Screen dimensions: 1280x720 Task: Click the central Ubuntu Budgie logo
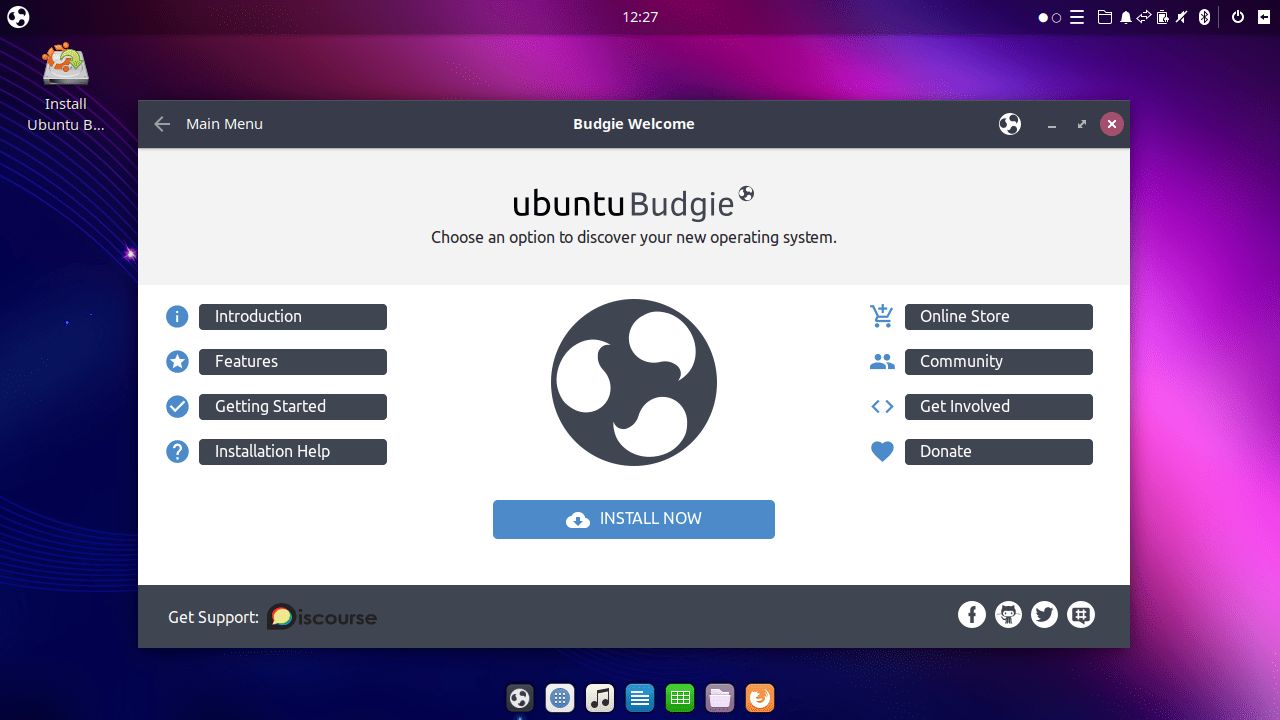click(633, 382)
